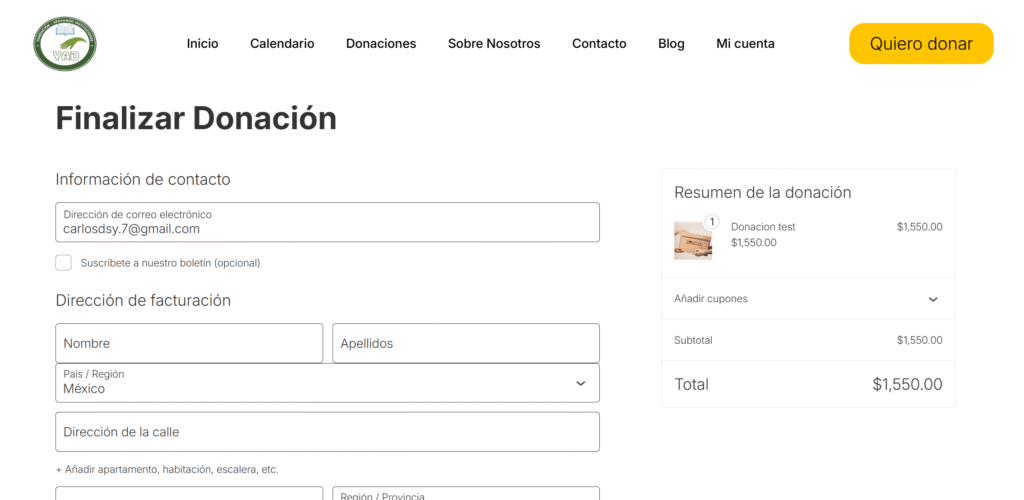The image size is (1024, 500).
Task: Click the YAD logo in the header
Action: (x=65, y=44)
